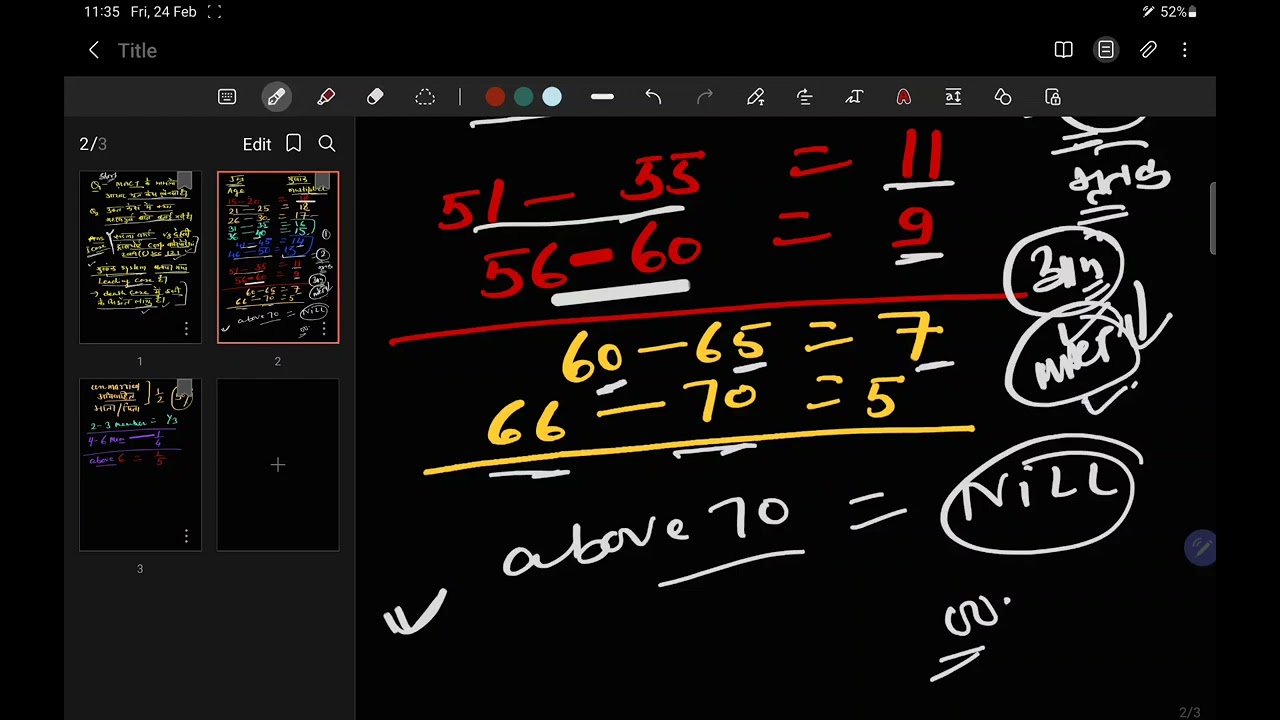Switch to keyboard text input mode
The height and width of the screenshot is (720, 1280).
pyautogui.click(x=227, y=97)
